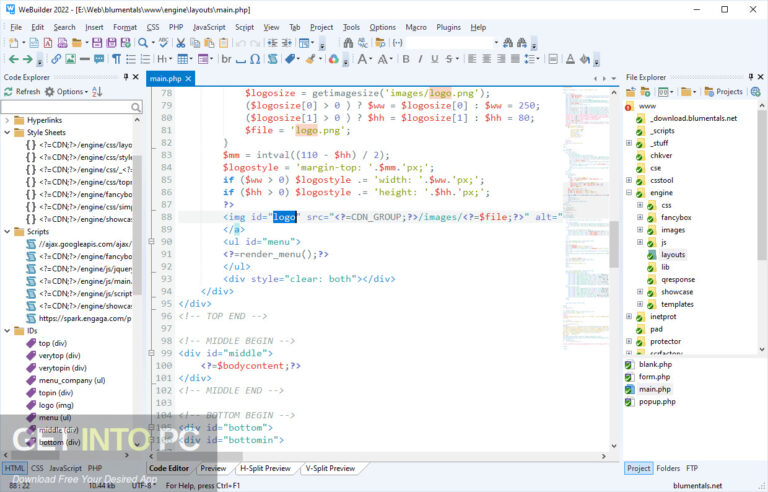Toggle align center formatting

coord(486,59)
